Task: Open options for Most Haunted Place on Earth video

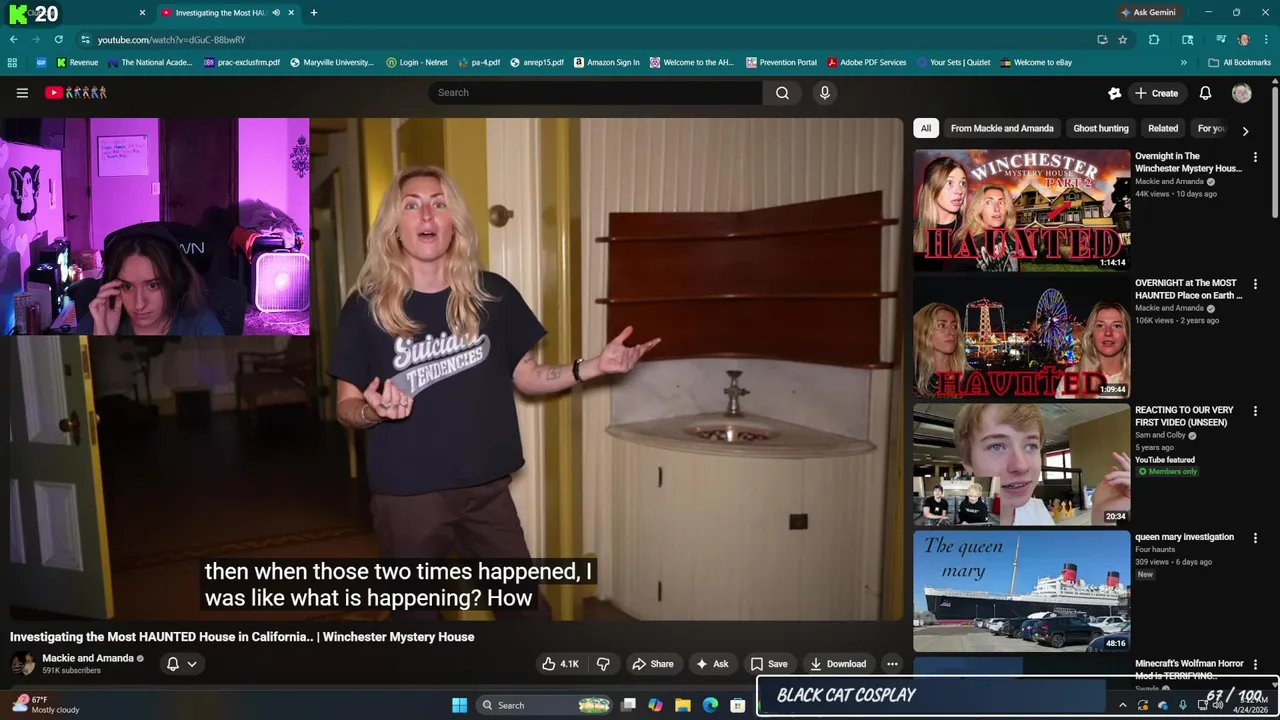Action: [1255, 284]
